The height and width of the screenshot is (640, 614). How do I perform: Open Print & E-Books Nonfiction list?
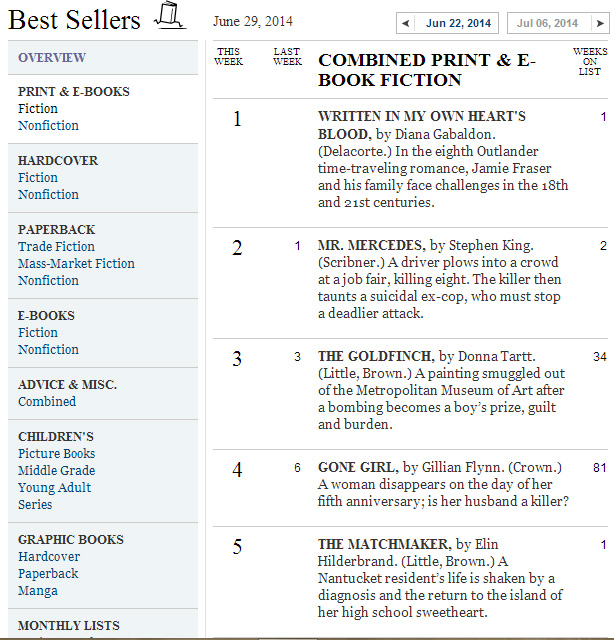pyautogui.click(x=48, y=125)
